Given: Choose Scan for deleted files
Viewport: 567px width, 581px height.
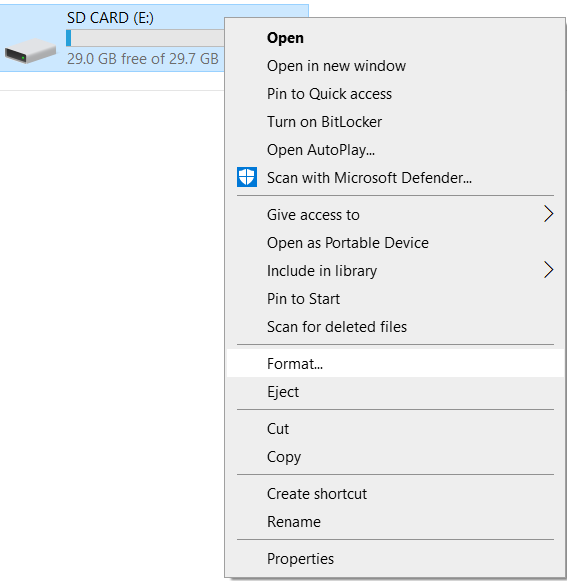Looking at the screenshot, I should 395,327.
